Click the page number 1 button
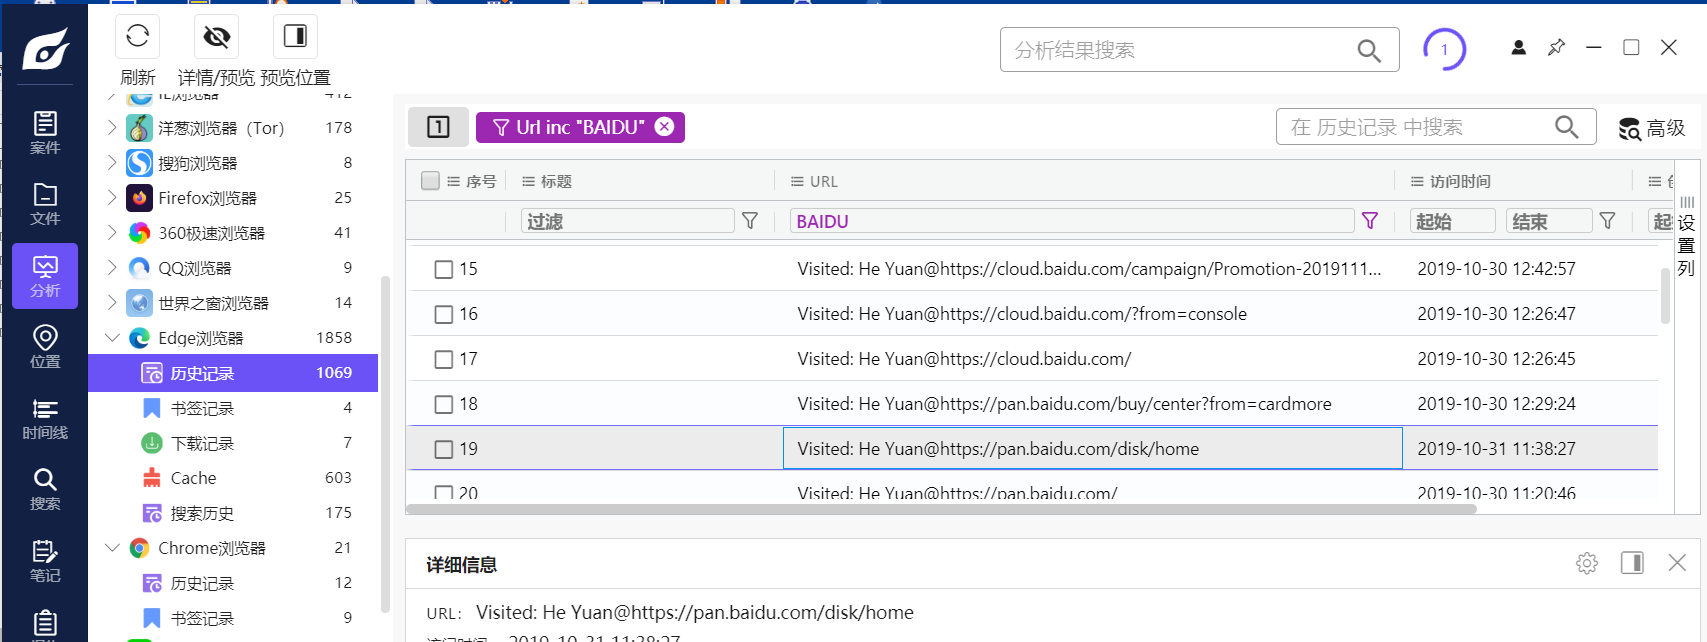The image size is (1707, 642). coord(438,127)
